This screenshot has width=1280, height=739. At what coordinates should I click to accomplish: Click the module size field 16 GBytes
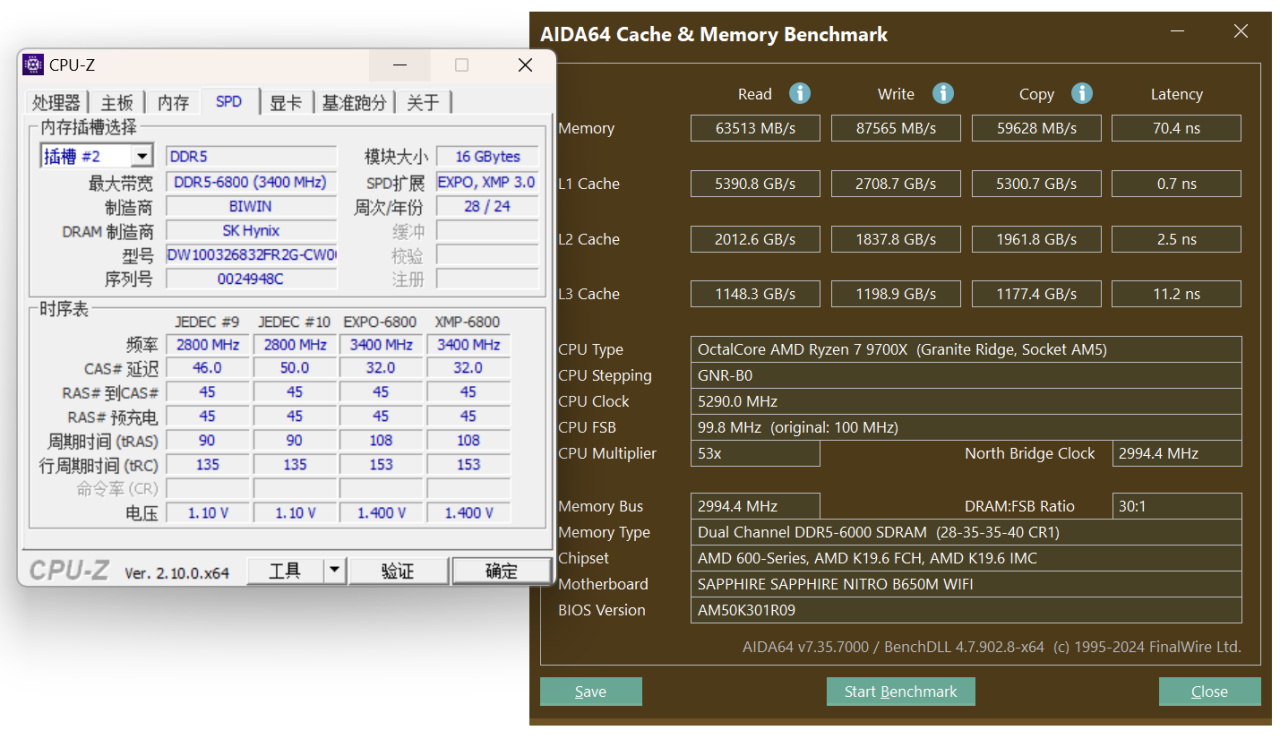point(487,156)
